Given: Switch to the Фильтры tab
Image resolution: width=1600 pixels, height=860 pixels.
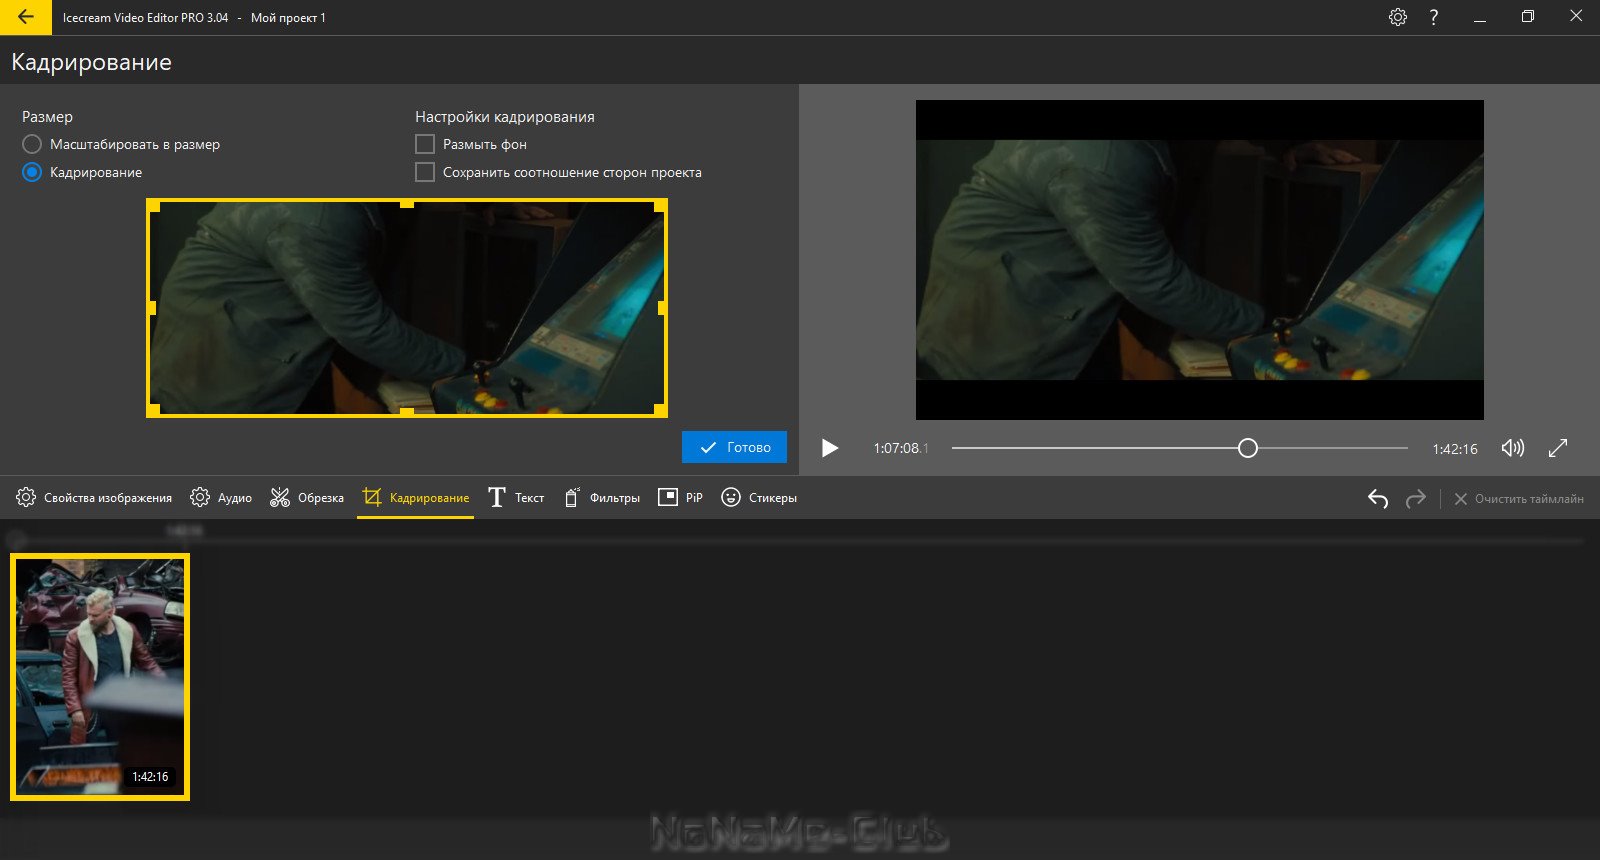Looking at the screenshot, I should click(602, 498).
